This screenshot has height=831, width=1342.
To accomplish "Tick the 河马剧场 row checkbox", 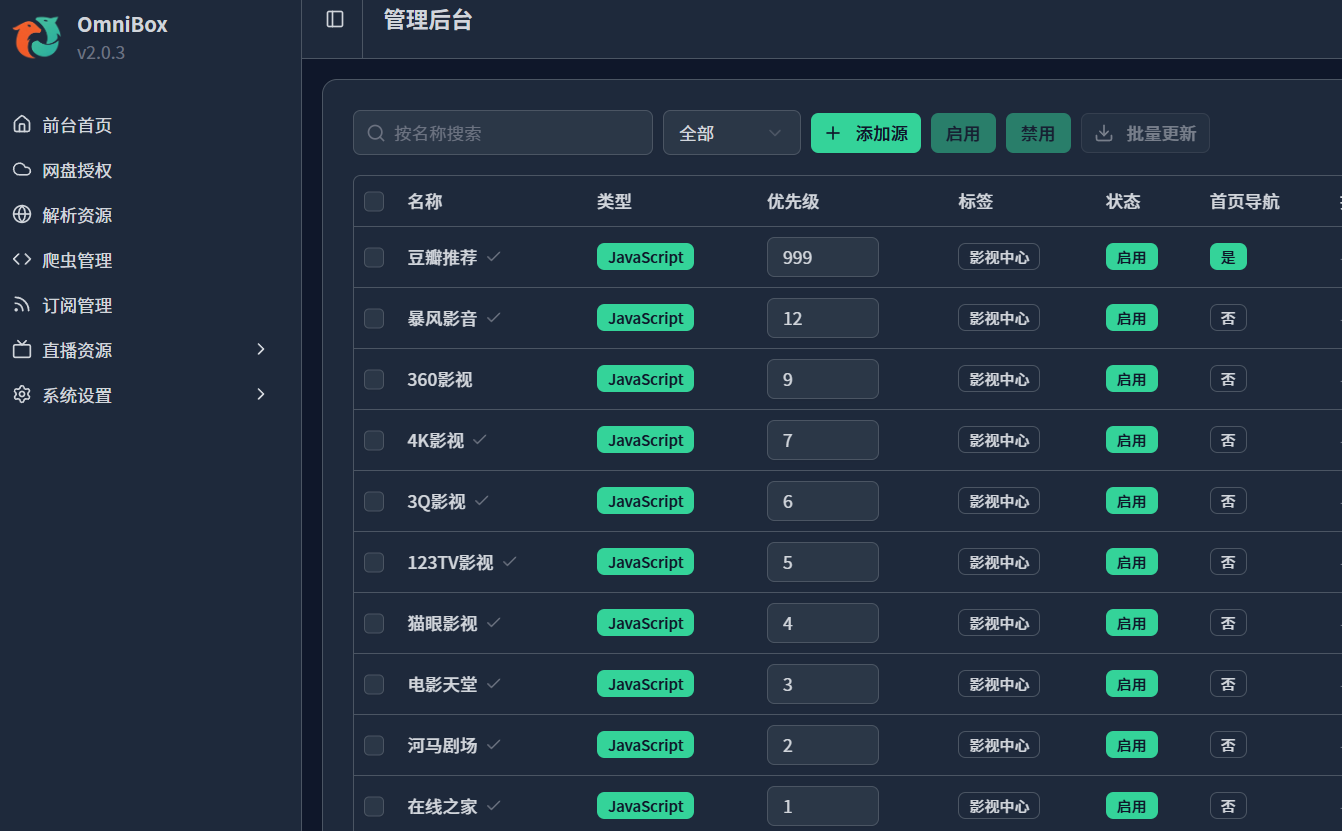I will click(x=374, y=745).
